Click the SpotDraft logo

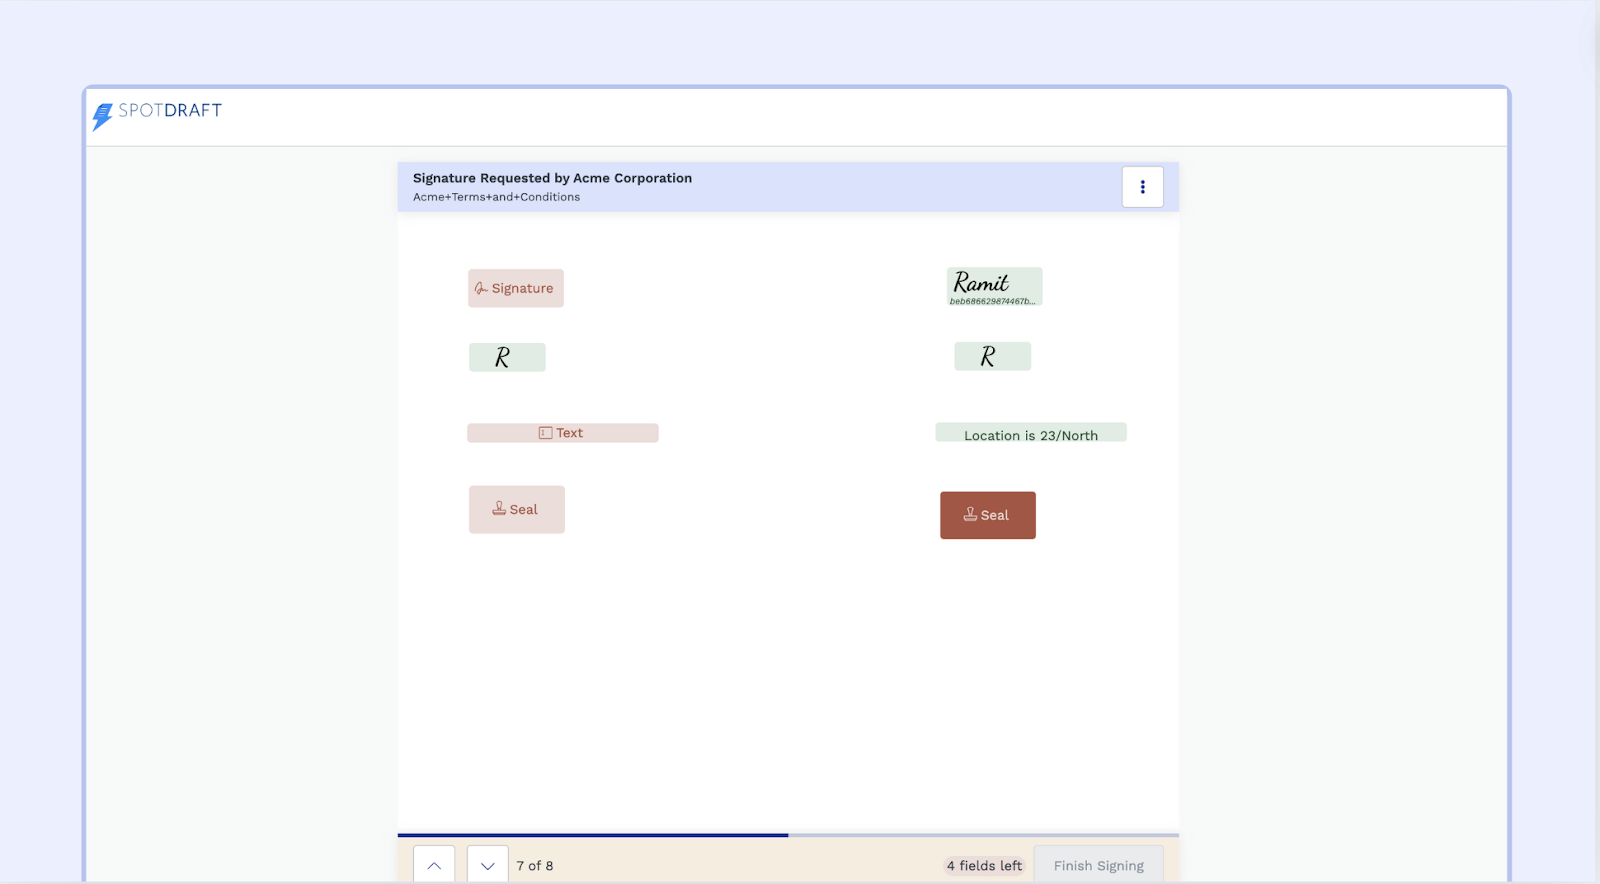point(157,115)
